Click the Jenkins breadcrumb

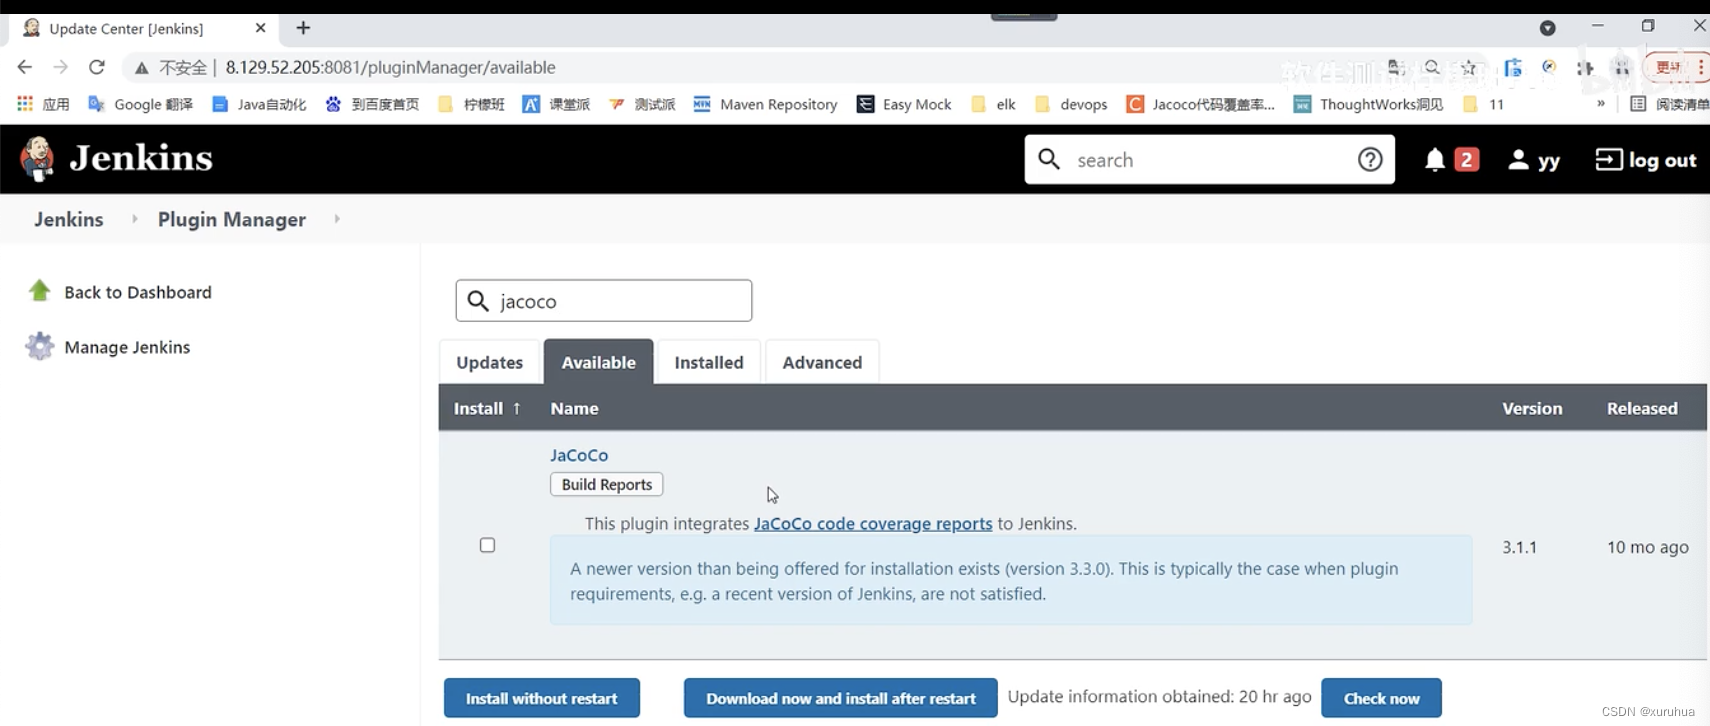pos(69,219)
